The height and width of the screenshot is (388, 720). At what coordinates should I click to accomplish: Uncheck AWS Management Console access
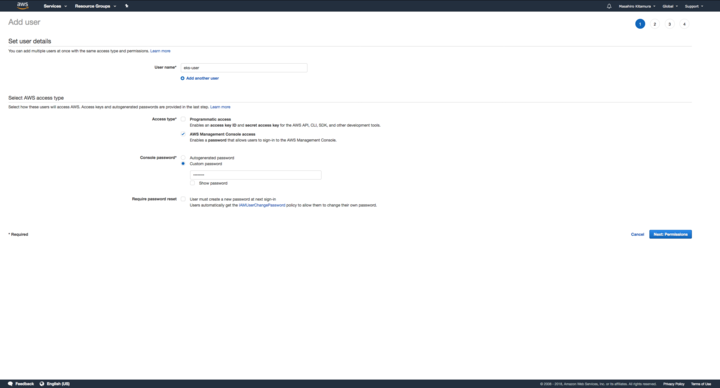point(183,134)
